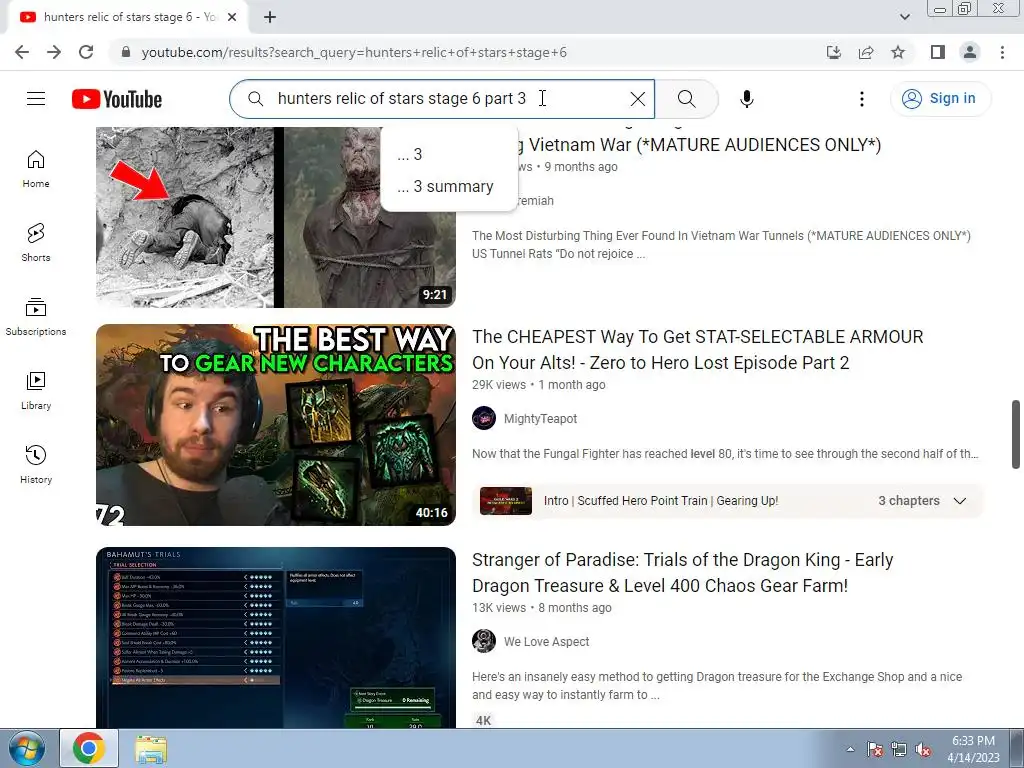The image size is (1024, 768).
Task: Open the YouTube hamburger guide menu
Action: pos(36,99)
